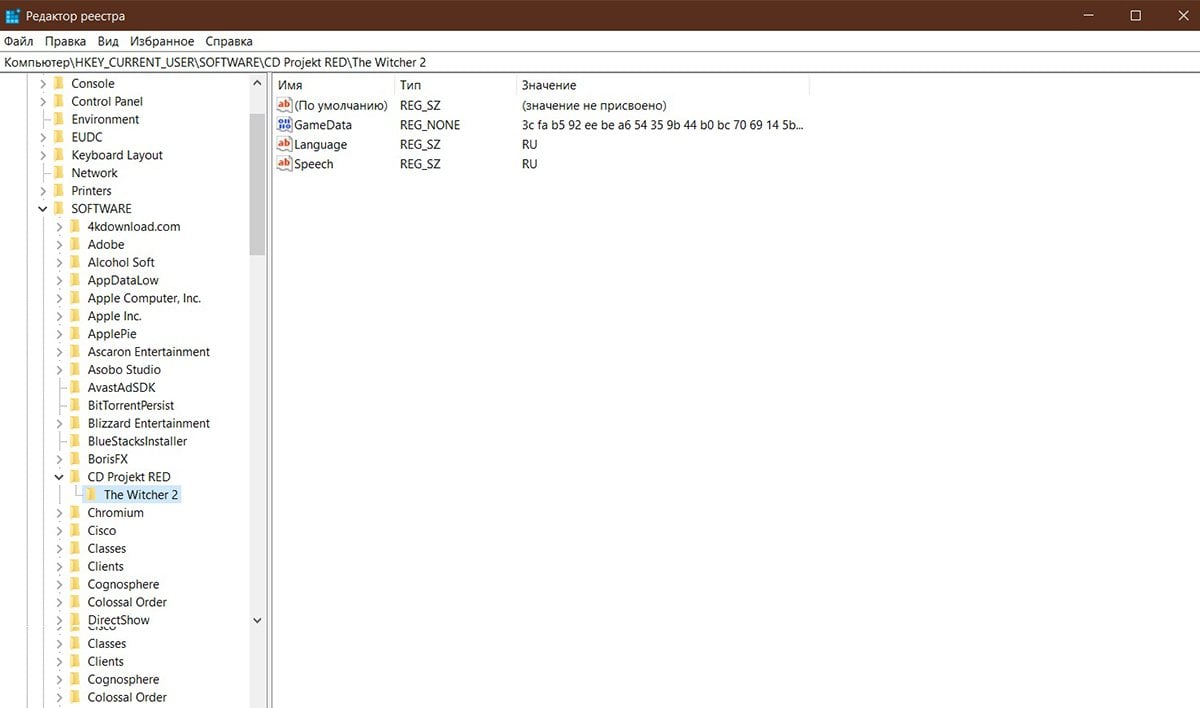The height and width of the screenshot is (708, 1200).
Task: Click The Witcher 2 folder icon
Action: pos(92,495)
